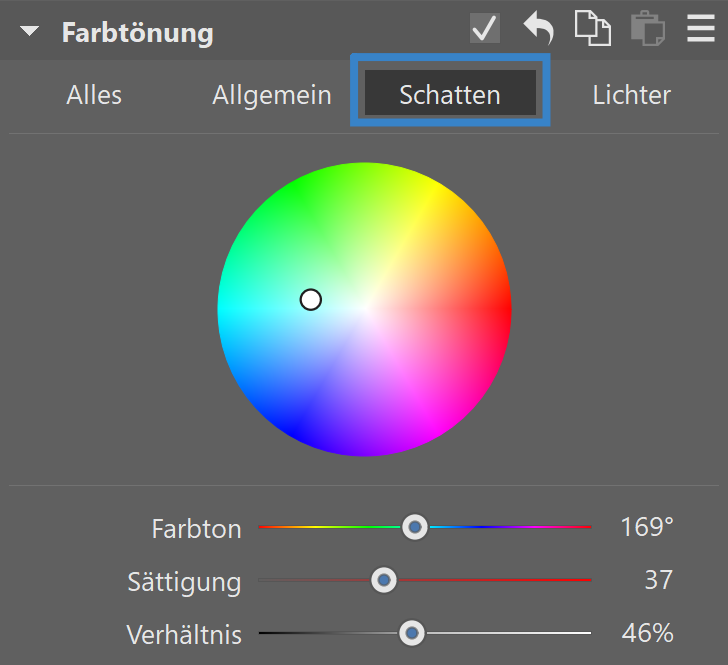The image size is (728, 665).
Task: Click the Farbton slider handle
Action: pos(415,527)
